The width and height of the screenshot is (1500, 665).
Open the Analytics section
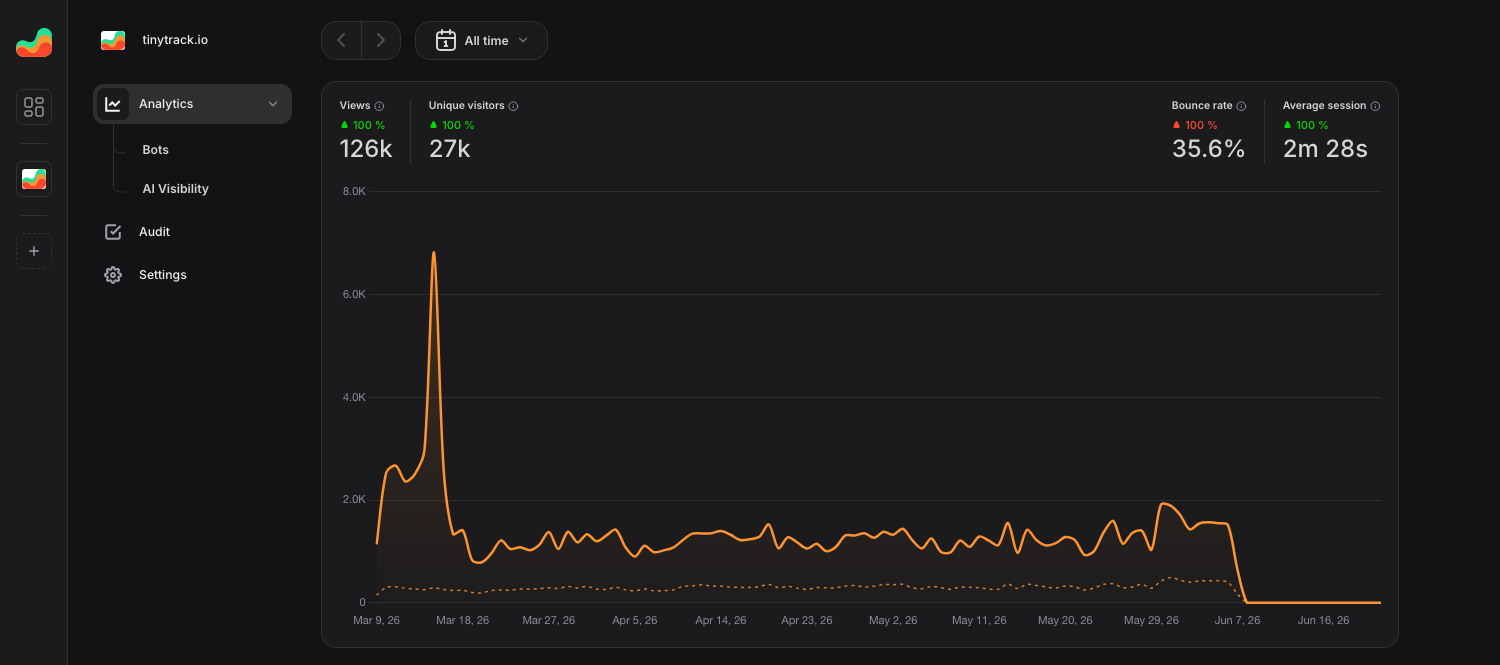point(192,104)
